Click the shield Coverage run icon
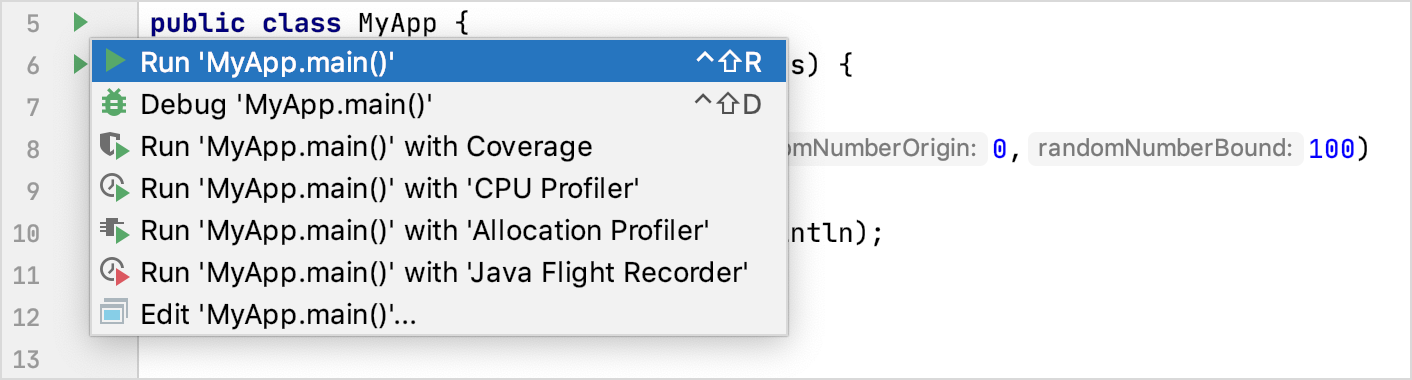 (x=115, y=148)
